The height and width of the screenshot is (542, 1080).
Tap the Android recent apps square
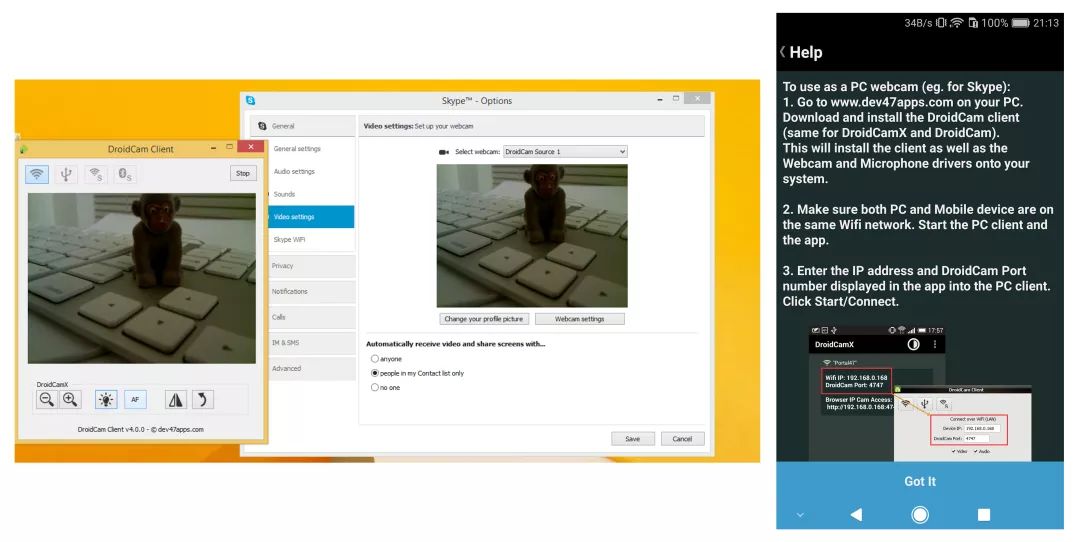[984, 514]
